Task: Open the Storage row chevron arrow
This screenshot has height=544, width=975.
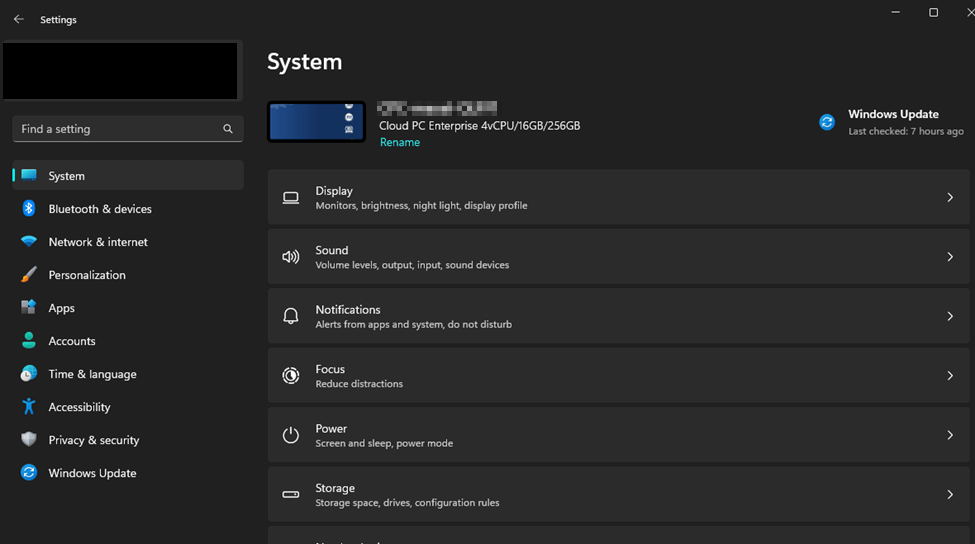Action: tap(950, 495)
